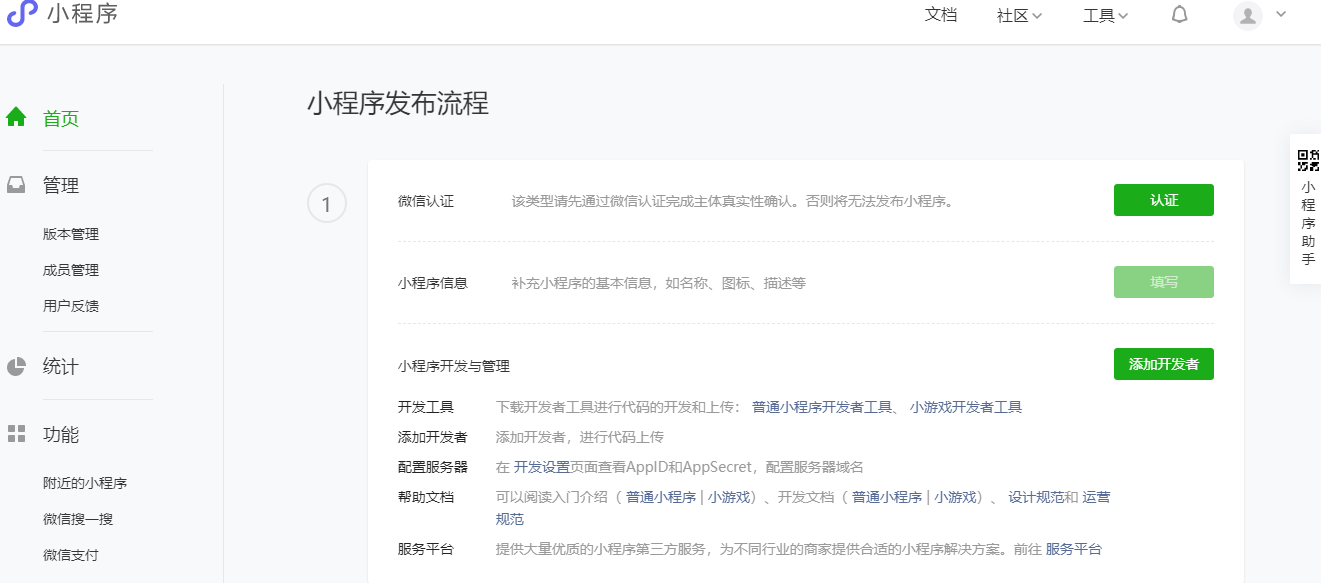Image resolution: width=1321 pixels, height=583 pixels.
Task: Open the notification bell icon
Action: (x=1180, y=14)
